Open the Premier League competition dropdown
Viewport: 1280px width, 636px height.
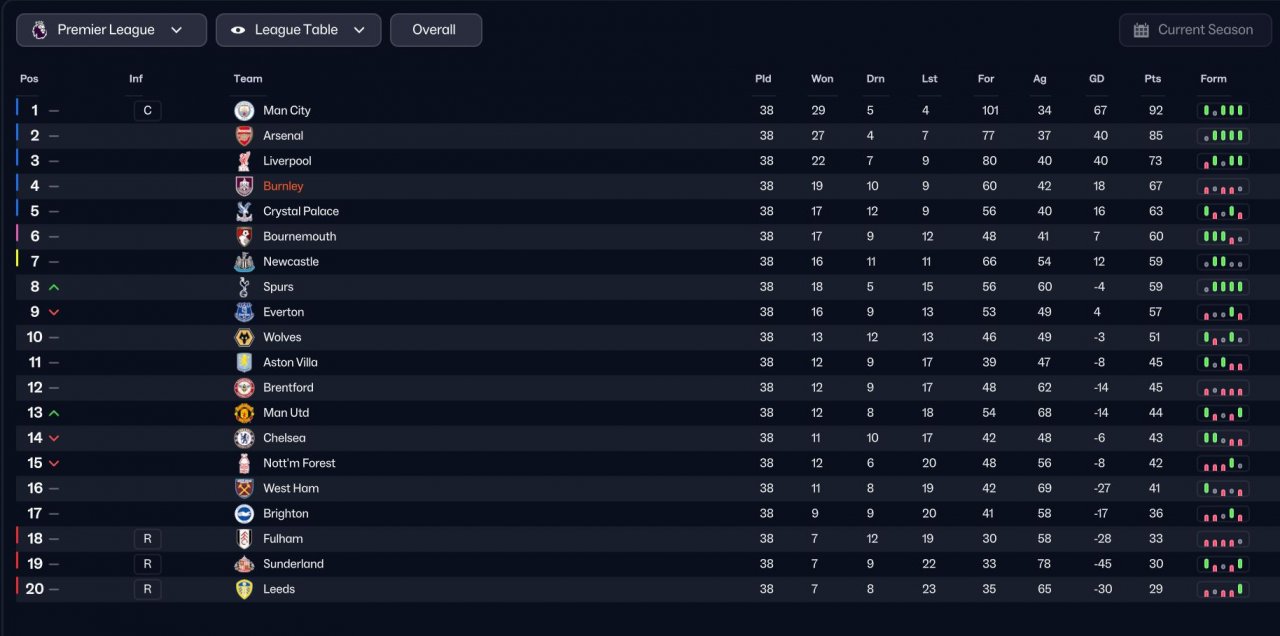[x=111, y=30]
